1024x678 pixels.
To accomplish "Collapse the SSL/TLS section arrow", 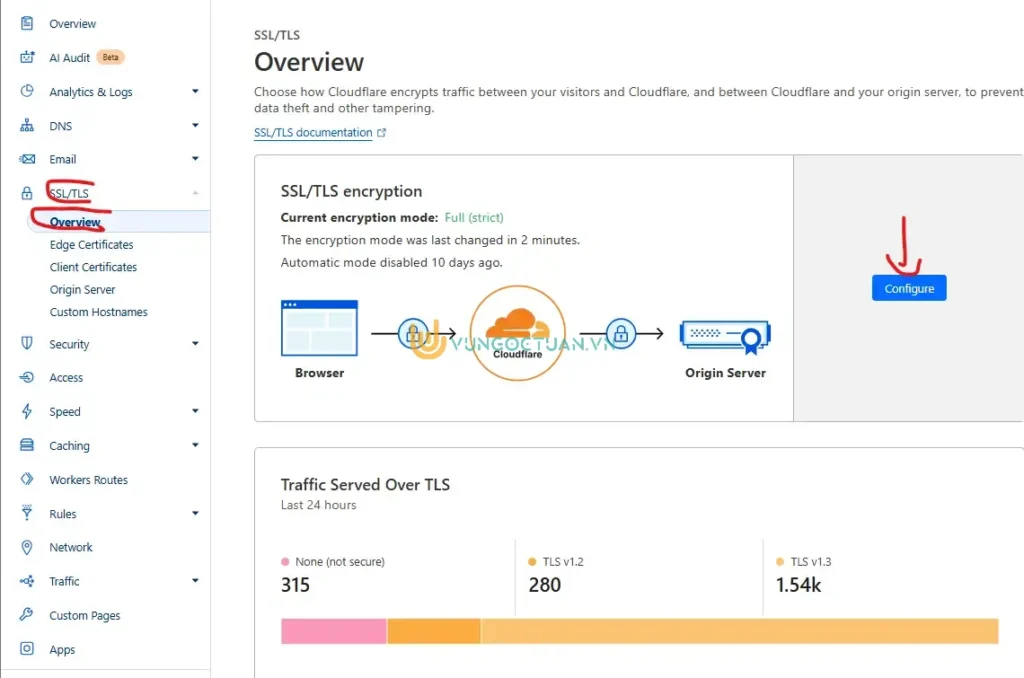I will tap(195, 193).
